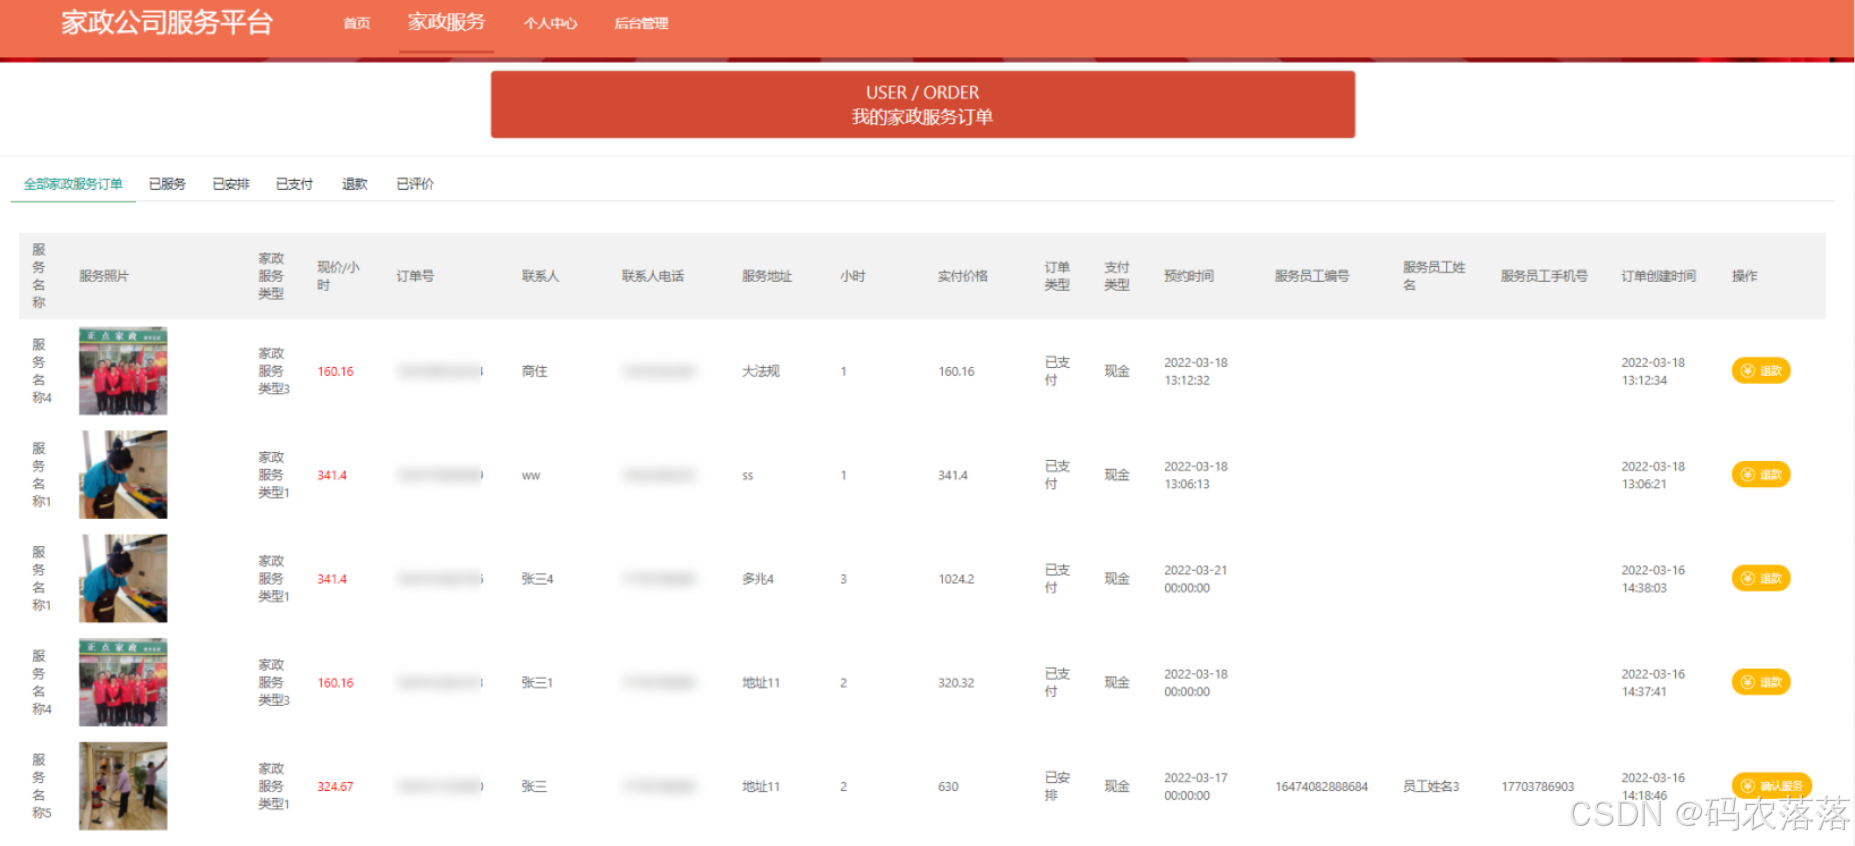Click the 订单创建时间 column header
The width and height of the screenshot is (1855, 846).
[1658, 276]
